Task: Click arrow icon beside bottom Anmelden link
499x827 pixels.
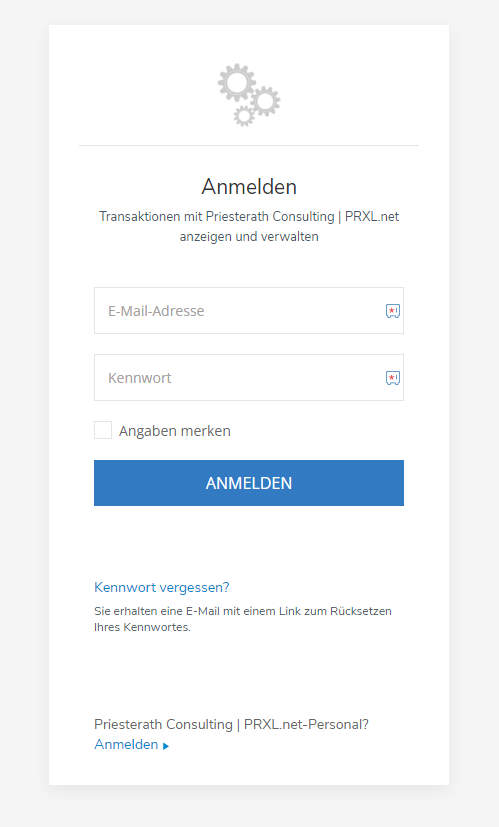Action: click(x=166, y=746)
